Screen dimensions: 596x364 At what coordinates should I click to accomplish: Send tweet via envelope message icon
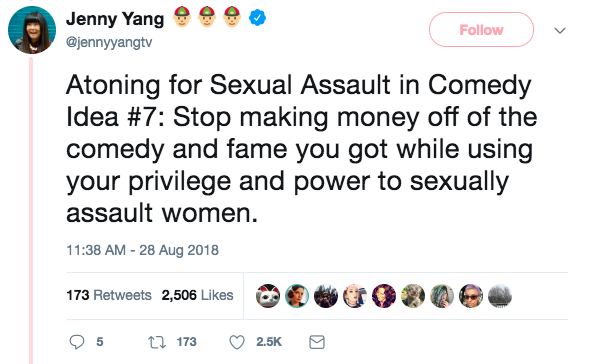click(x=317, y=342)
